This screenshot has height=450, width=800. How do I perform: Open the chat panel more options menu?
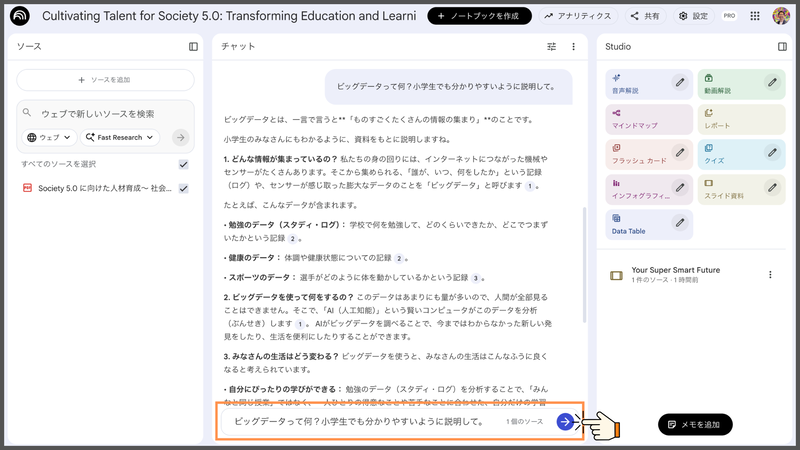coord(573,46)
